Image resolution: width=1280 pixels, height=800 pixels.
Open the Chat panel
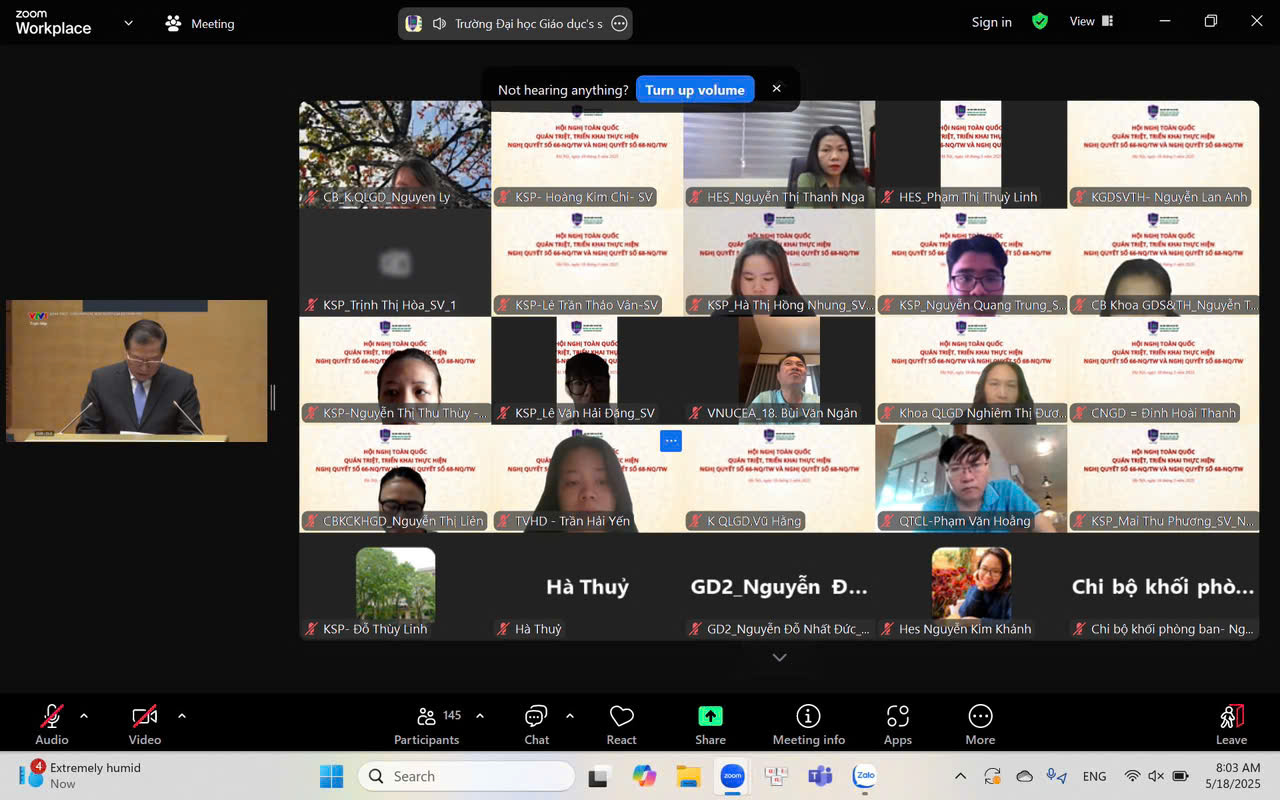(536, 724)
